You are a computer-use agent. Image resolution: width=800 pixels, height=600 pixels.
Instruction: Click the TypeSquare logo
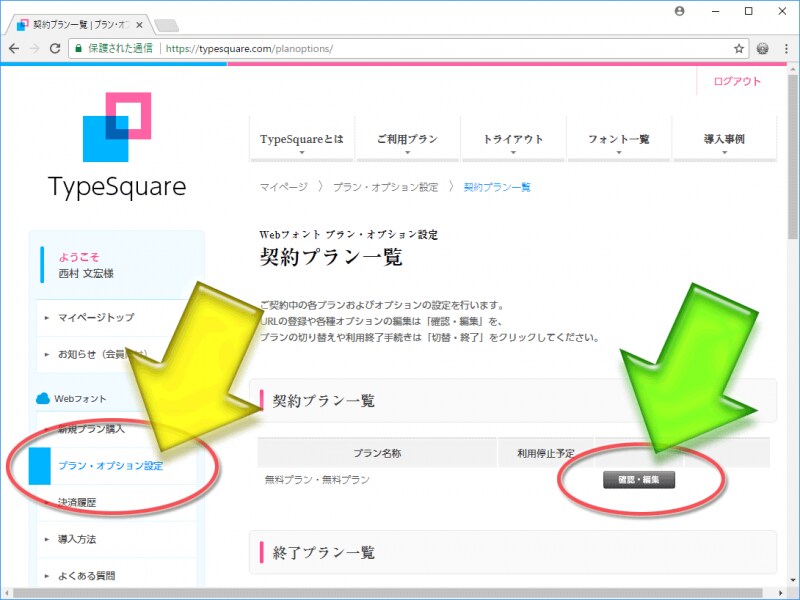click(116, 146)
